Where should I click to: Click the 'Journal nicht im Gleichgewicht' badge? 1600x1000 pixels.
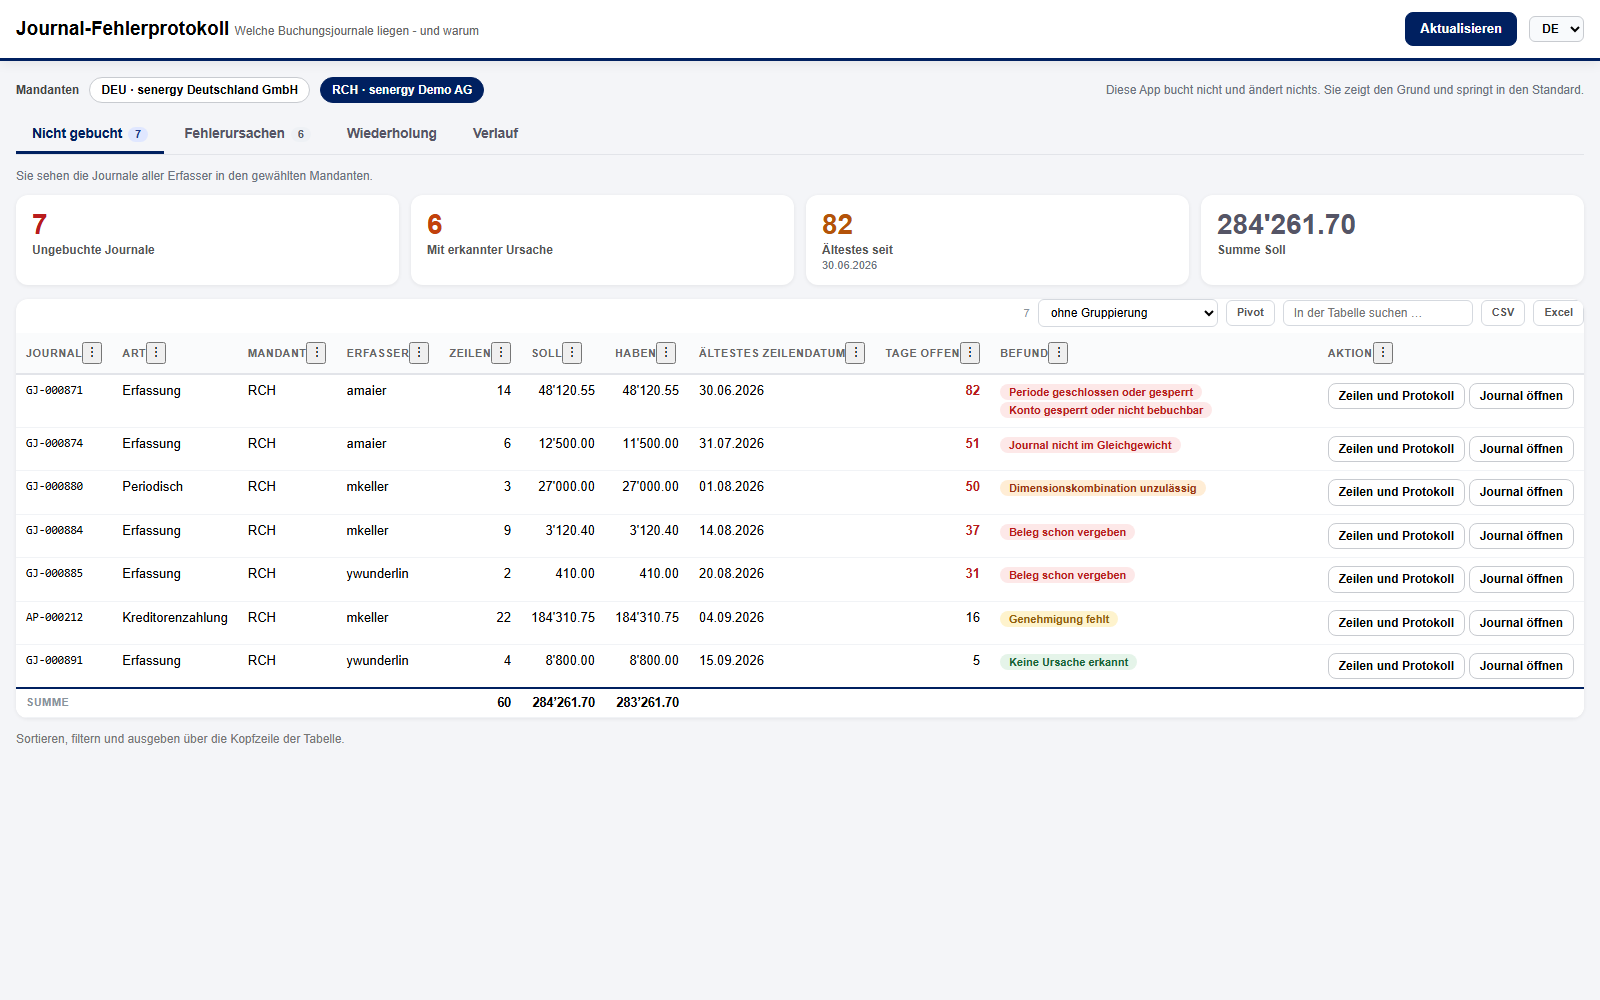coord(1090,445)
